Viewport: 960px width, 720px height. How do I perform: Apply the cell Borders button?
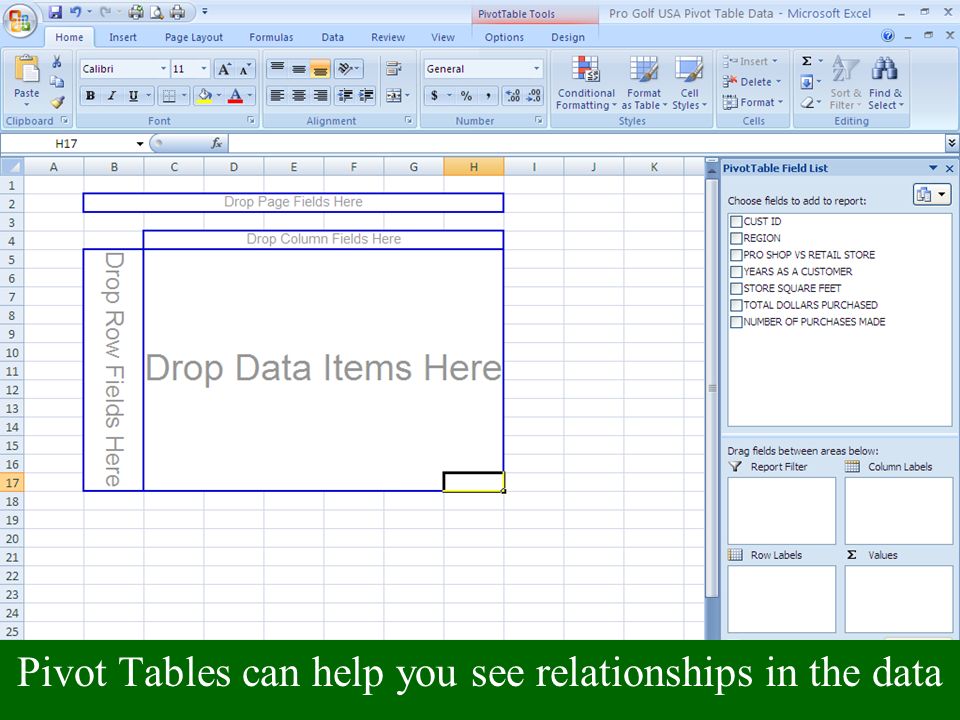click(169, 96)
